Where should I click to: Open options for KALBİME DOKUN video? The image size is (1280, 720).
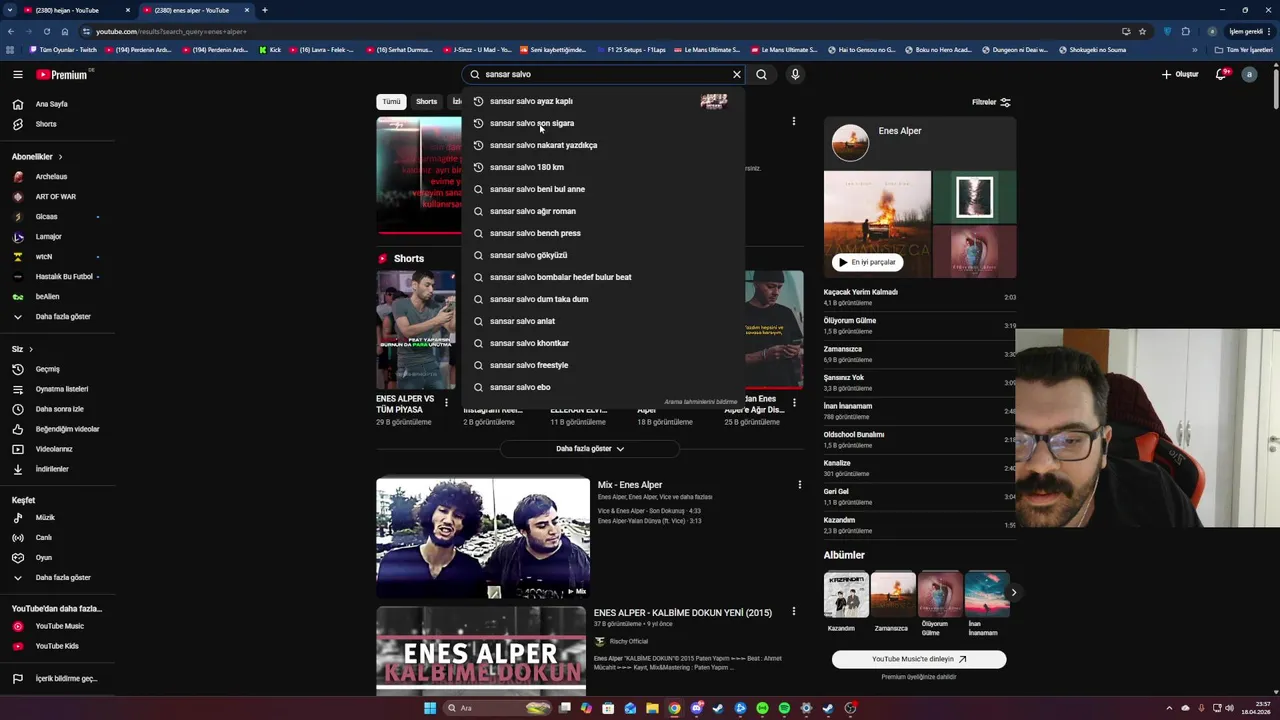click(794, 612)
